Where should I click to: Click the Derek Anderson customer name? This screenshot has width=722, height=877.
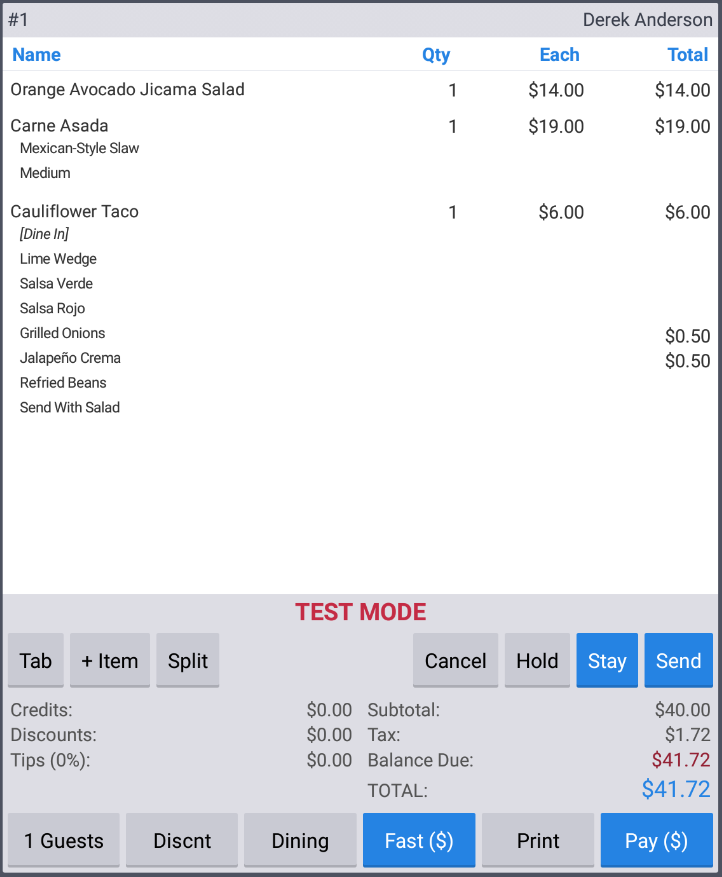point(647,20)
